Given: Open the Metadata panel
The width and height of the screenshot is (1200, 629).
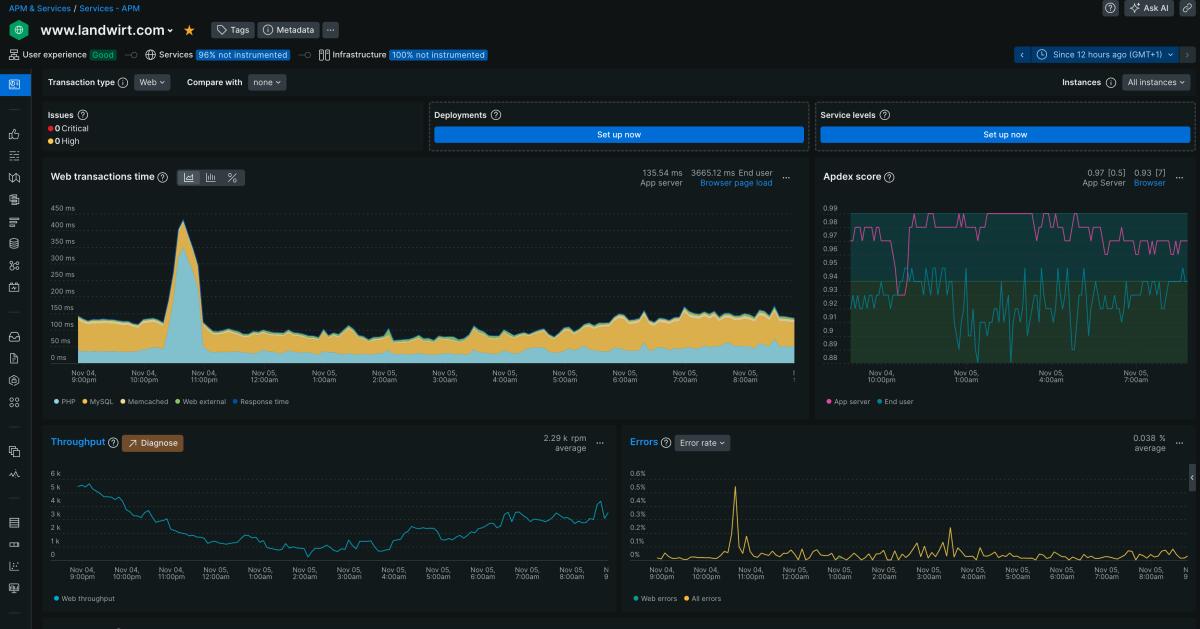Looking at the screenshot, I should point(288,30).
